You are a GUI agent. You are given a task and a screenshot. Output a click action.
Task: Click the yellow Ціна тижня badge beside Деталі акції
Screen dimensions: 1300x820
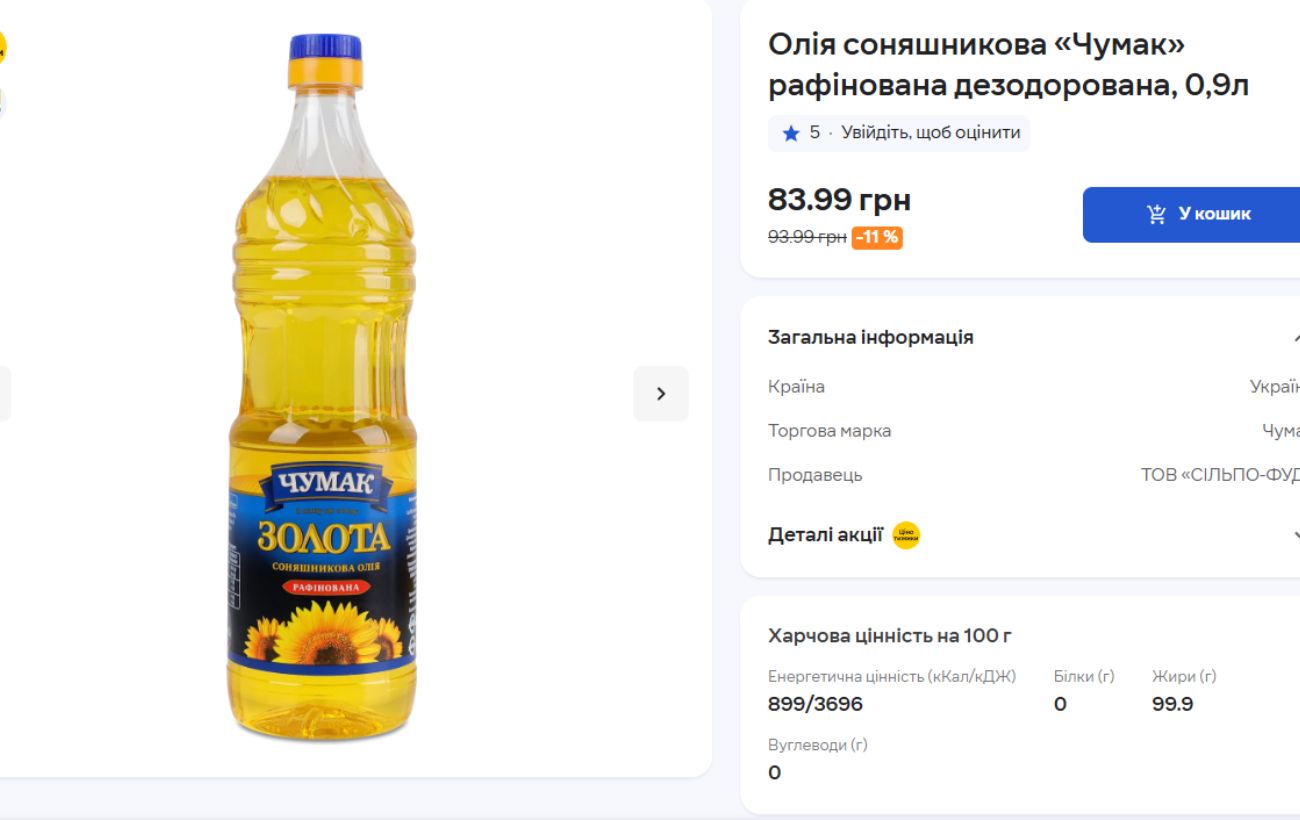907,534
